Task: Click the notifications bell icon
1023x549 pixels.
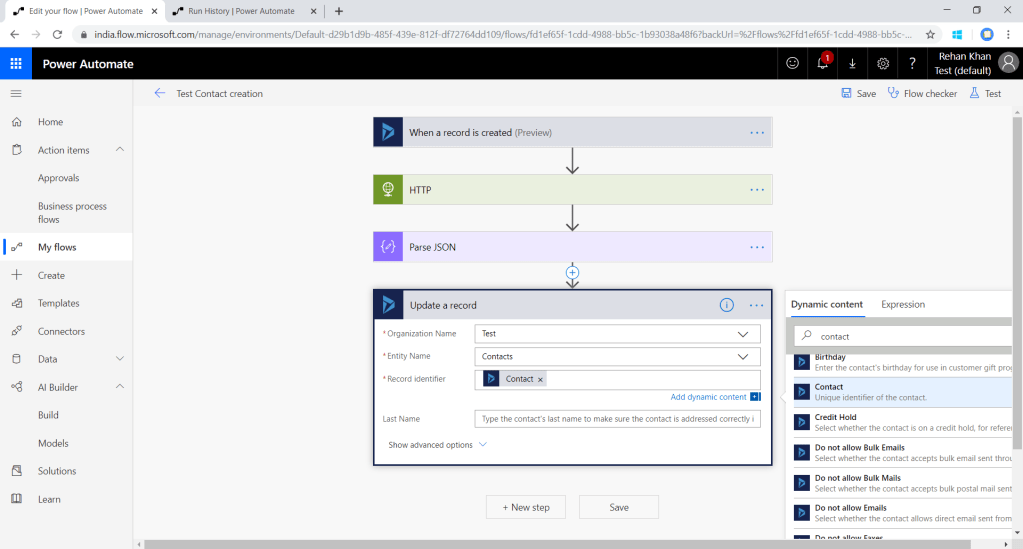Action: tap(822, 64)
